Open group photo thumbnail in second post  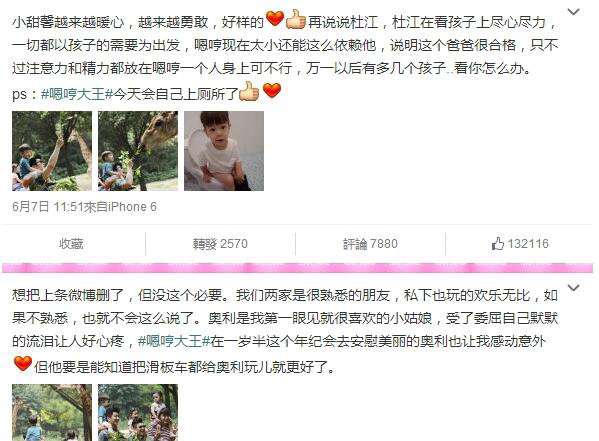tap(138, 412)
